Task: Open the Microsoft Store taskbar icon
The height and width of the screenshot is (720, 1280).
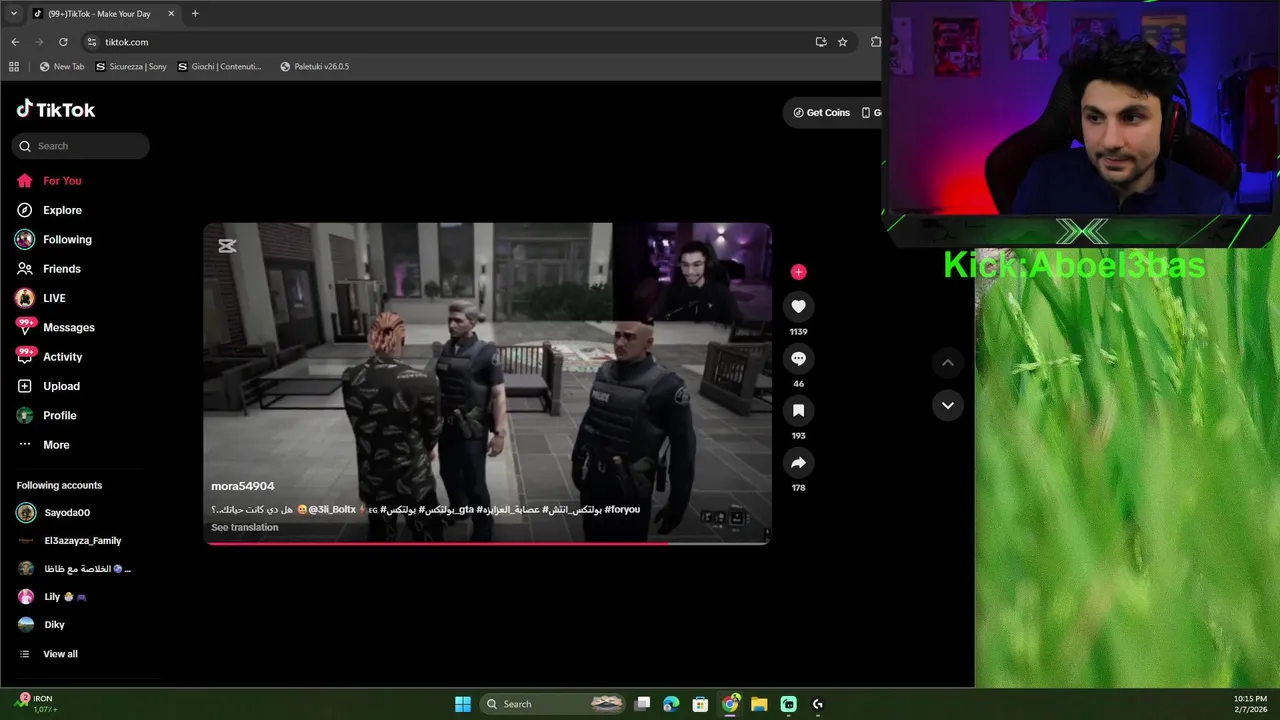Action: (x=700, y=704)
